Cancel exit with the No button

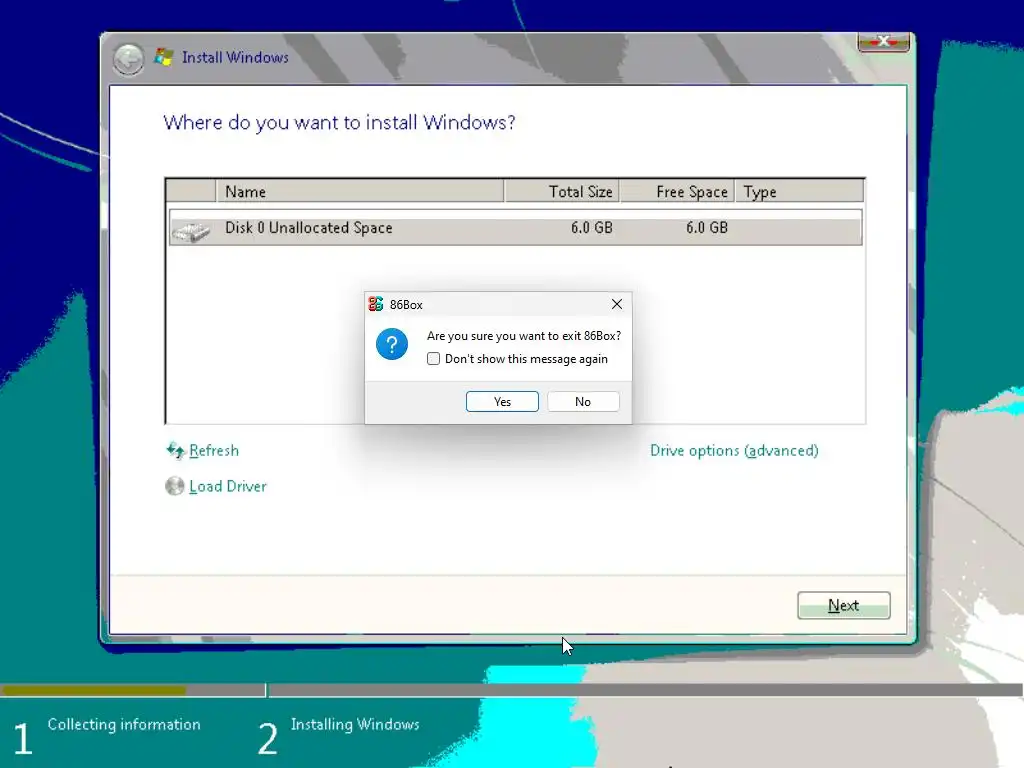pyautogui.click(x=583, y=402)
